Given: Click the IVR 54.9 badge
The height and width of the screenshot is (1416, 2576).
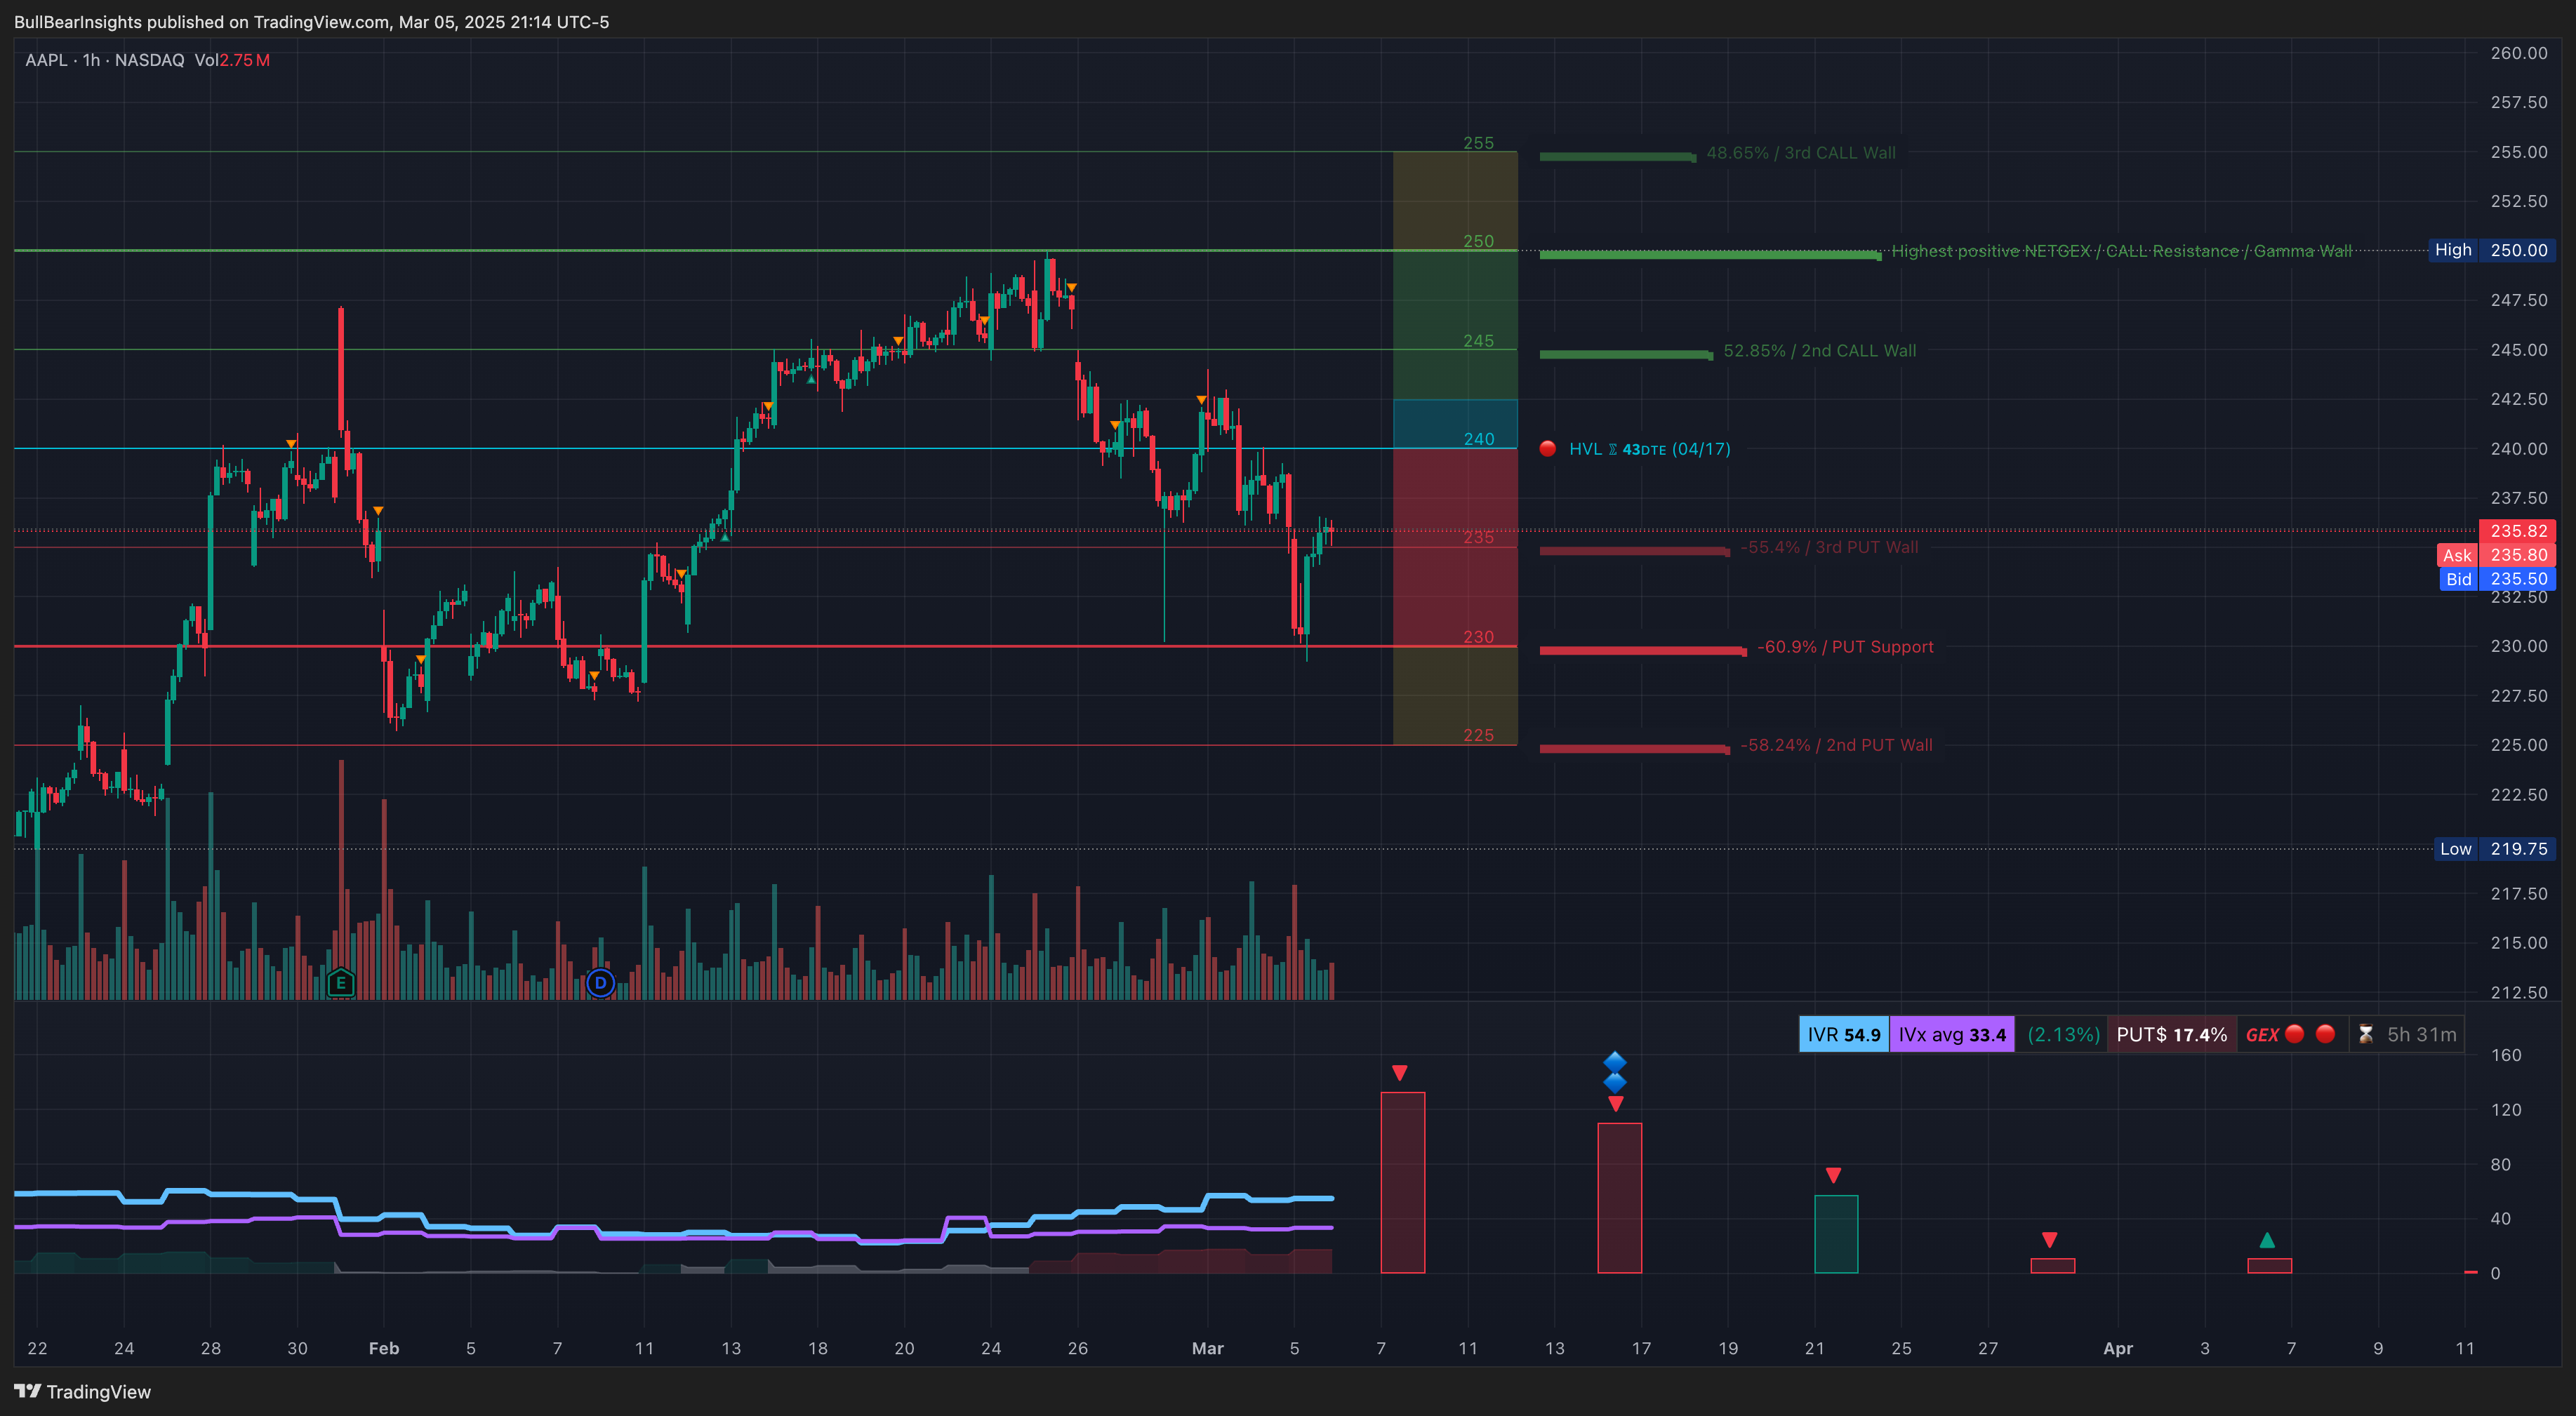Looking at the screenshot, I should pyautogui.click(x=1844, y=1034).
